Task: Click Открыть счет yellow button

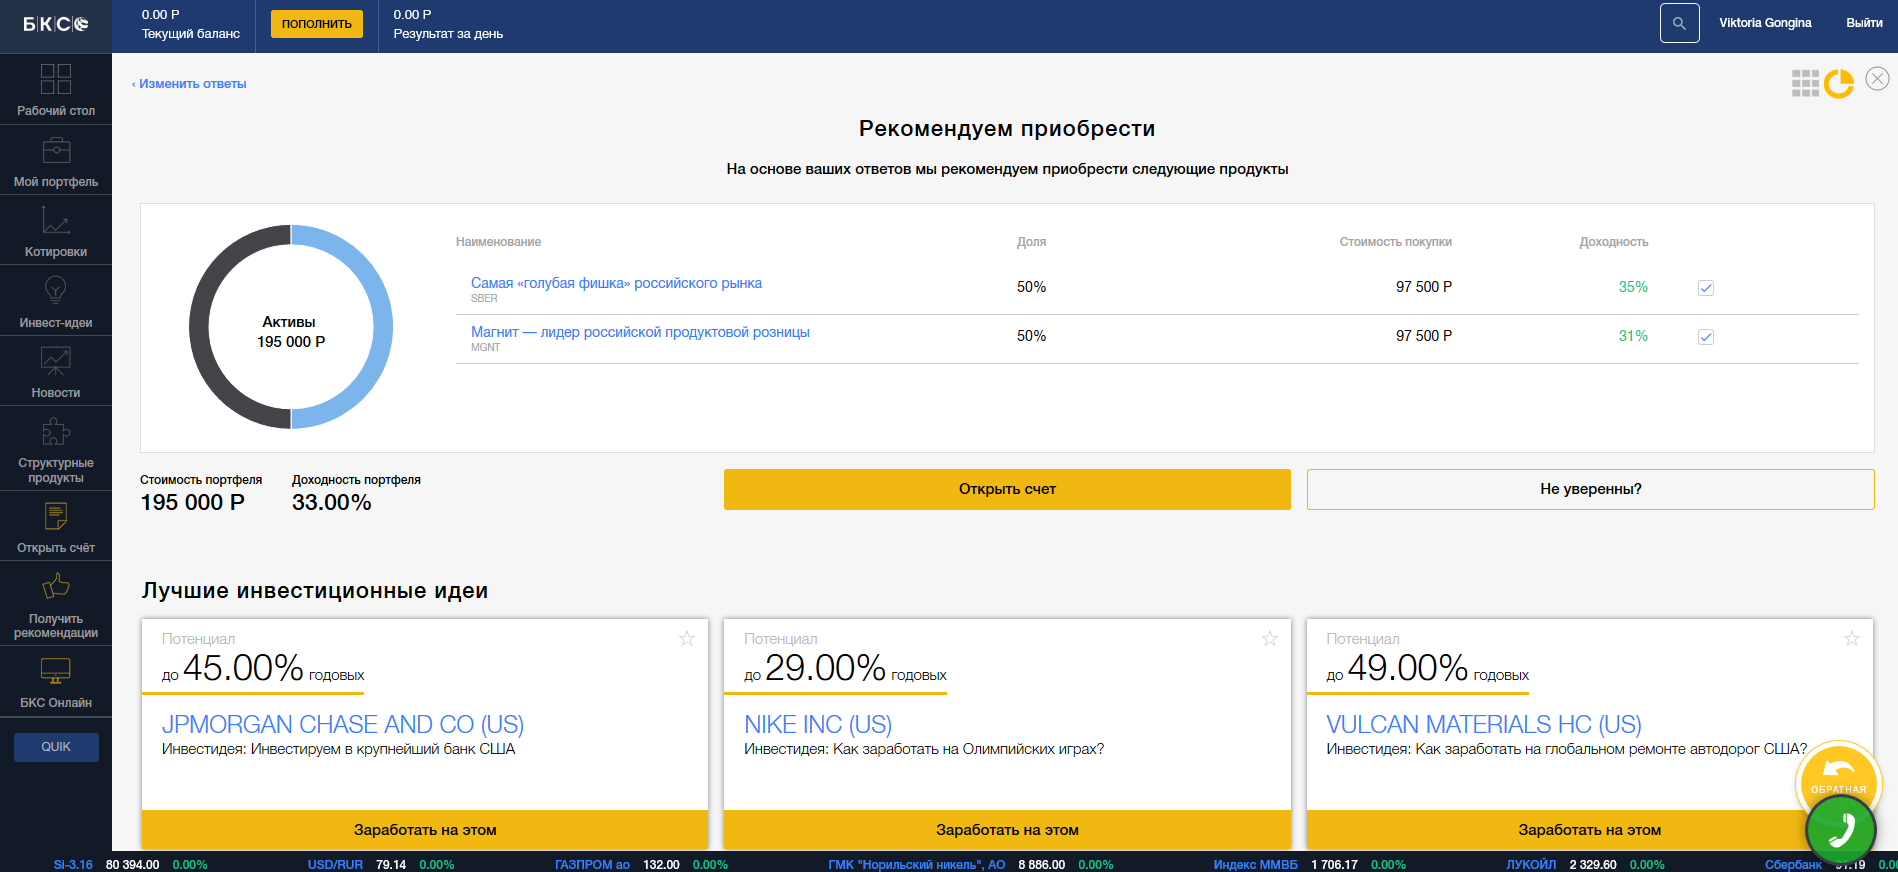Action: pos(1007,489)
